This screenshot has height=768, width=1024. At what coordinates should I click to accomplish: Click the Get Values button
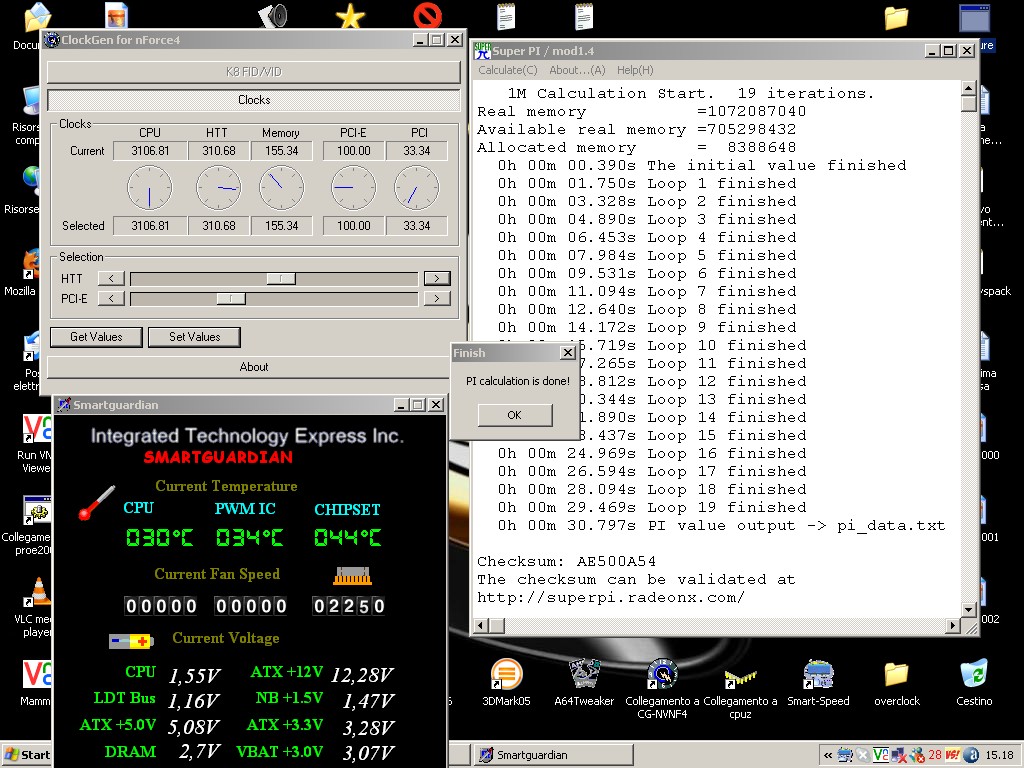coord(96,337)
